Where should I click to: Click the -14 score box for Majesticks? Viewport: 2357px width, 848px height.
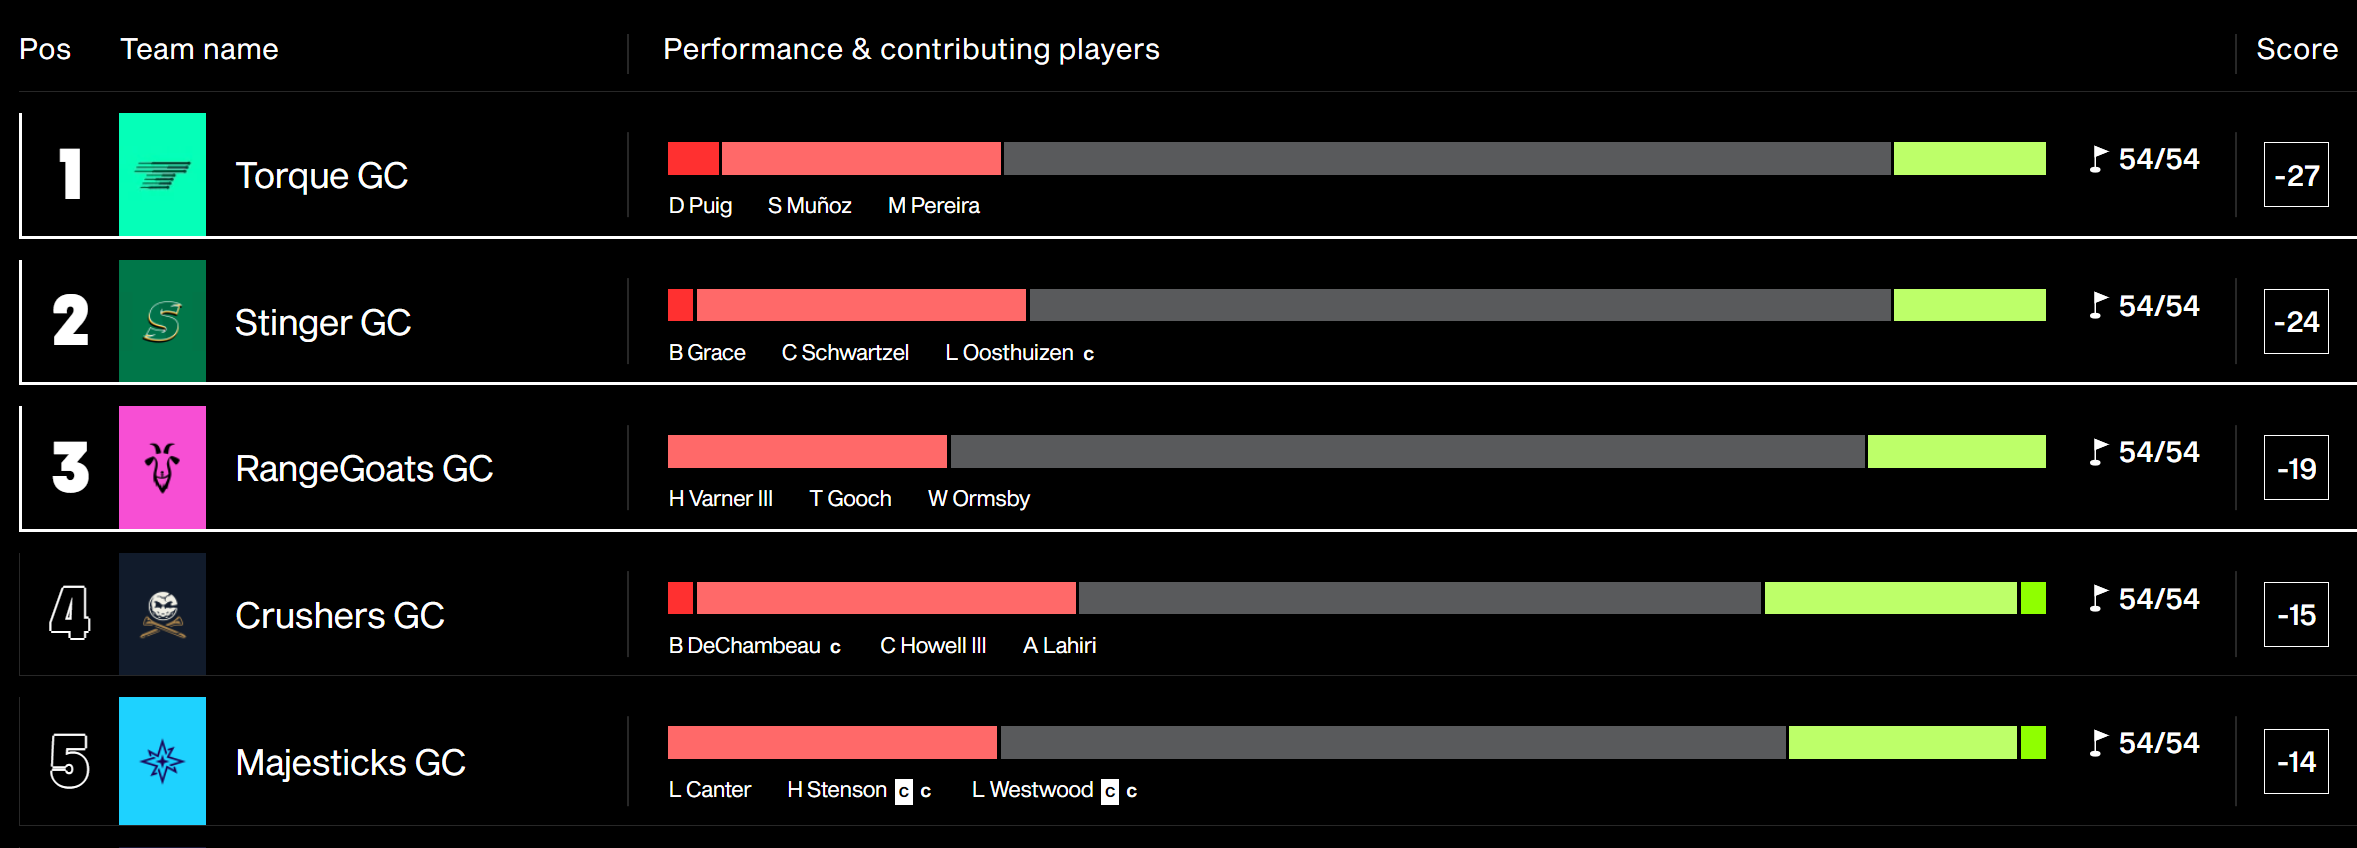tap(2296, 761)
